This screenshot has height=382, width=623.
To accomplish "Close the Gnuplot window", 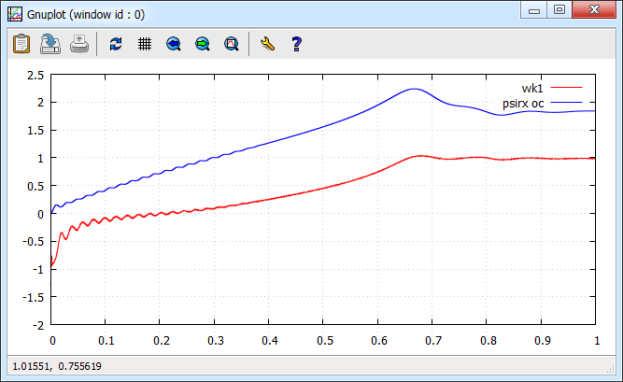I will [594, 10].
